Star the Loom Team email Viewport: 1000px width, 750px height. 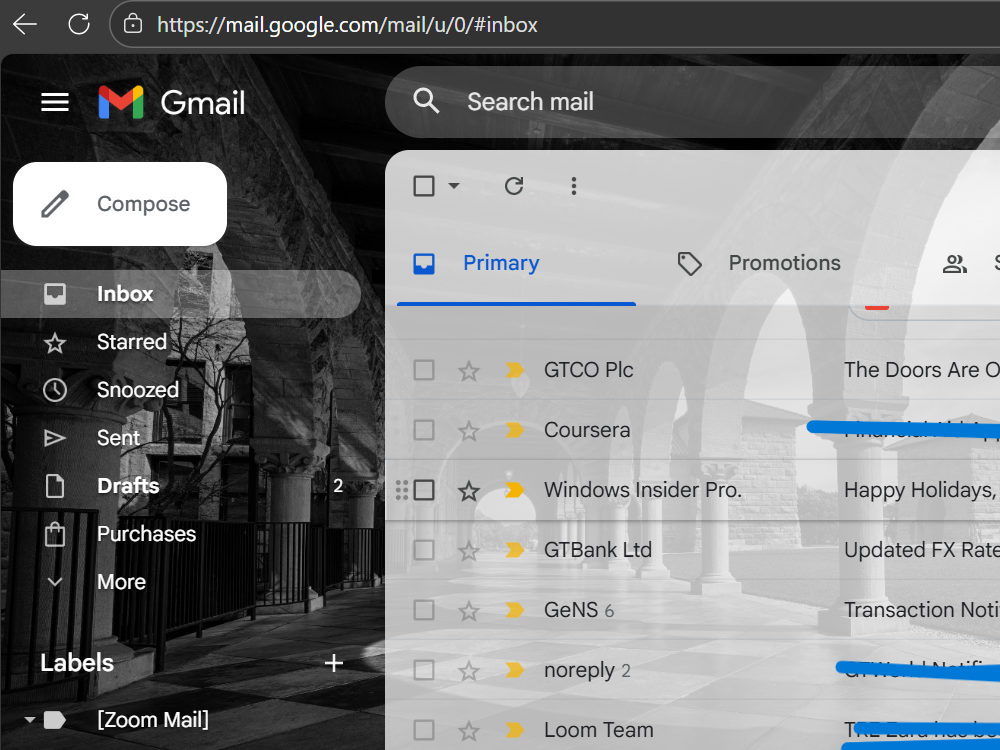pos(469,730)
